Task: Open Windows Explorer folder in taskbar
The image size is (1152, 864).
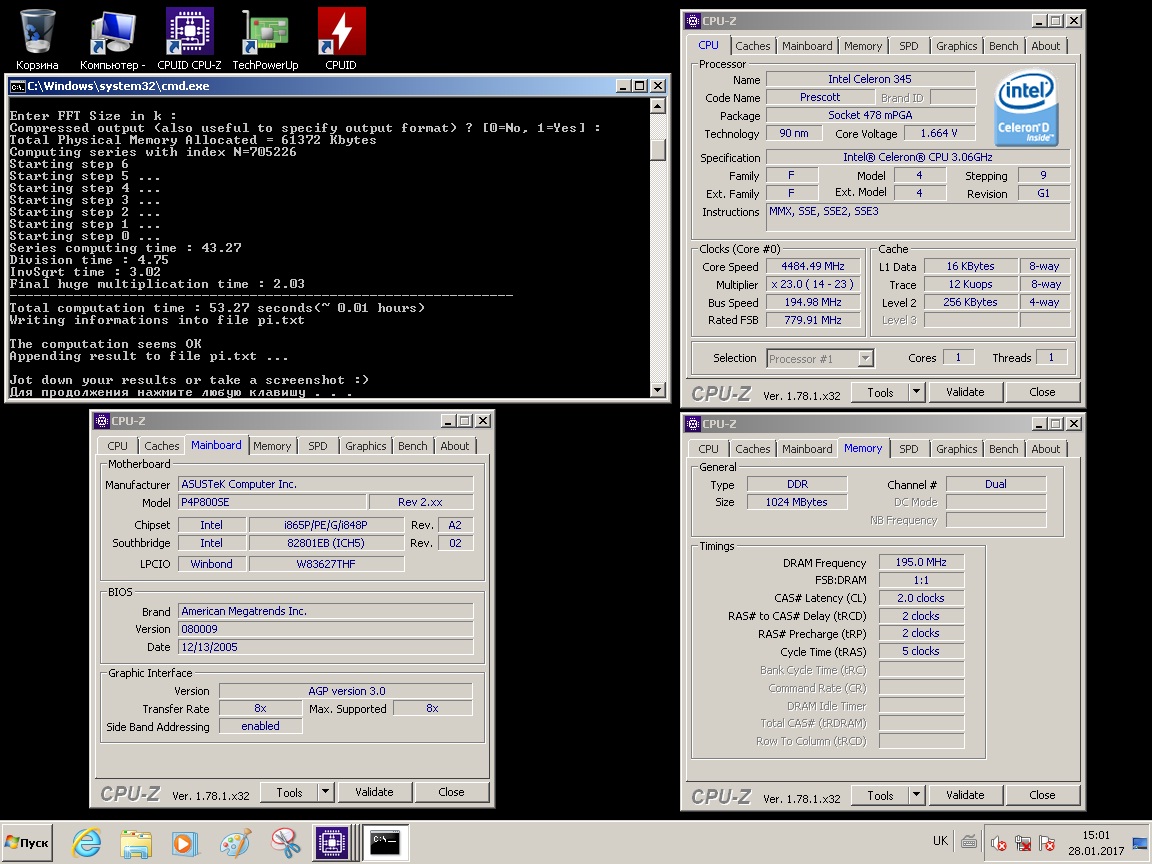Action: 136,843
